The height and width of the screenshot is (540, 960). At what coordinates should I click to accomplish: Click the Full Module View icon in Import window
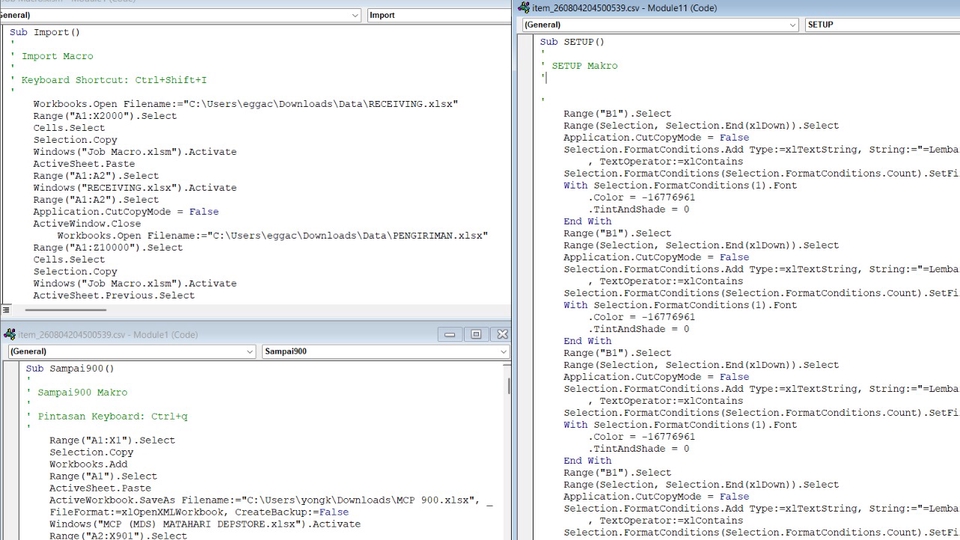pos(6,310)
